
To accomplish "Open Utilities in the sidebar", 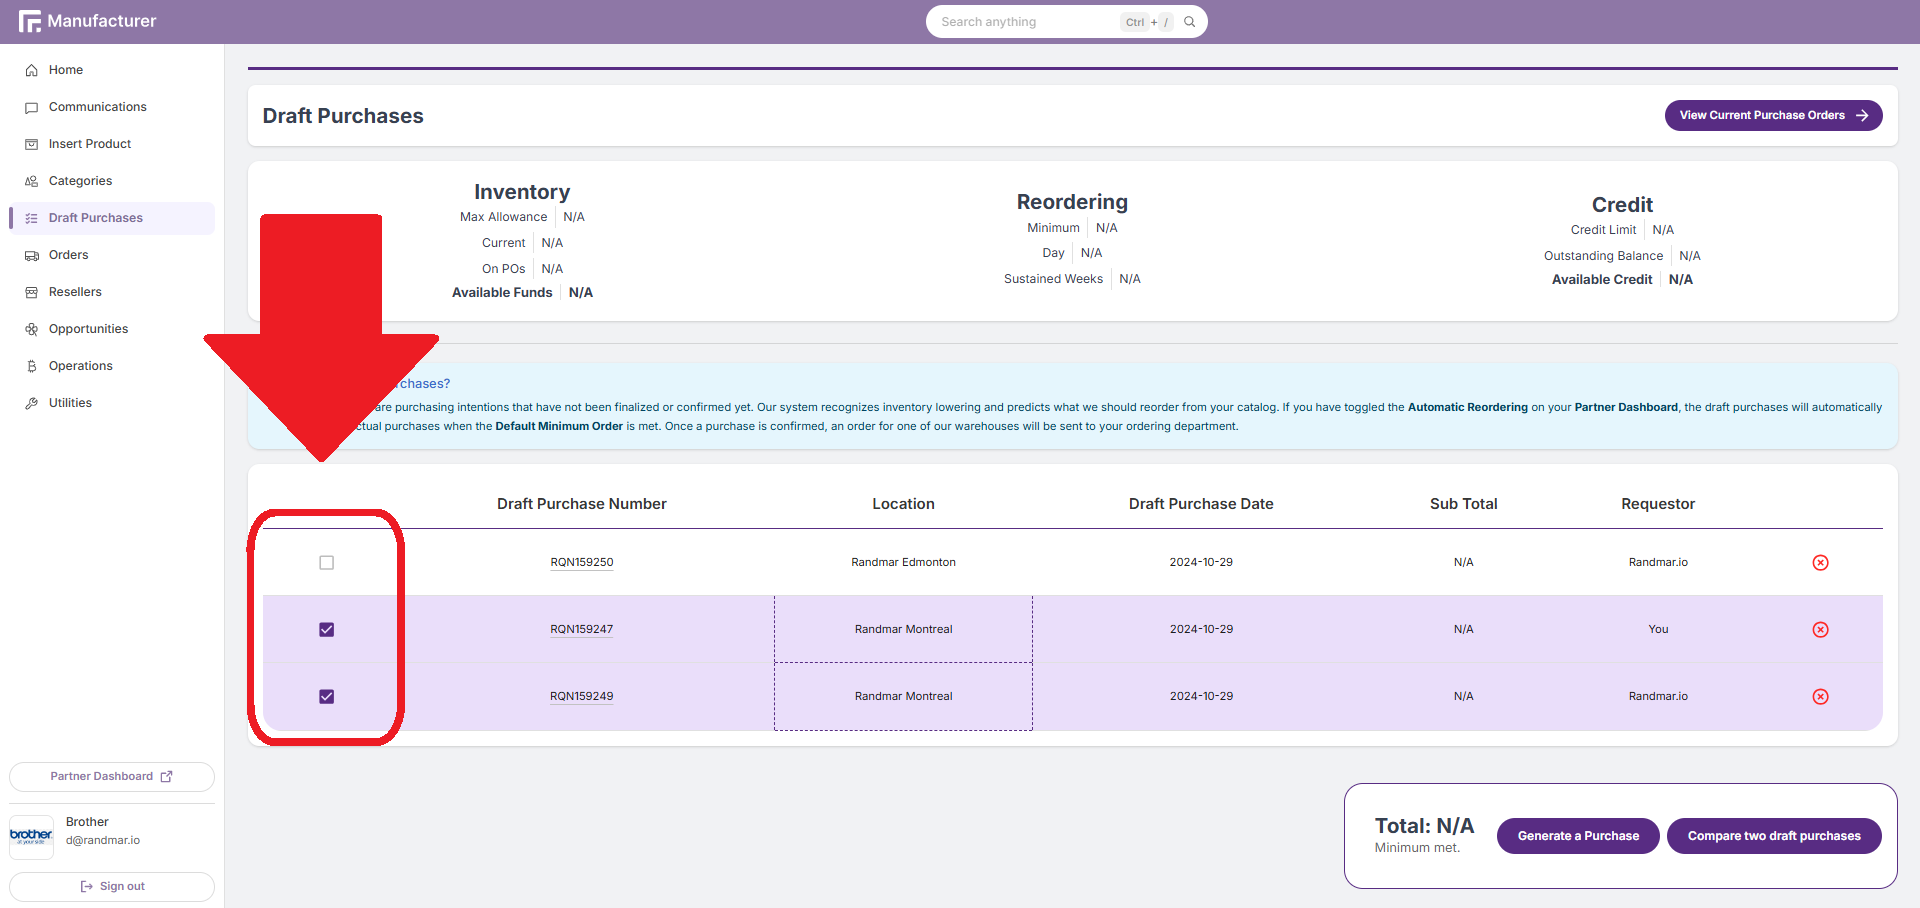I will (112, 403).
